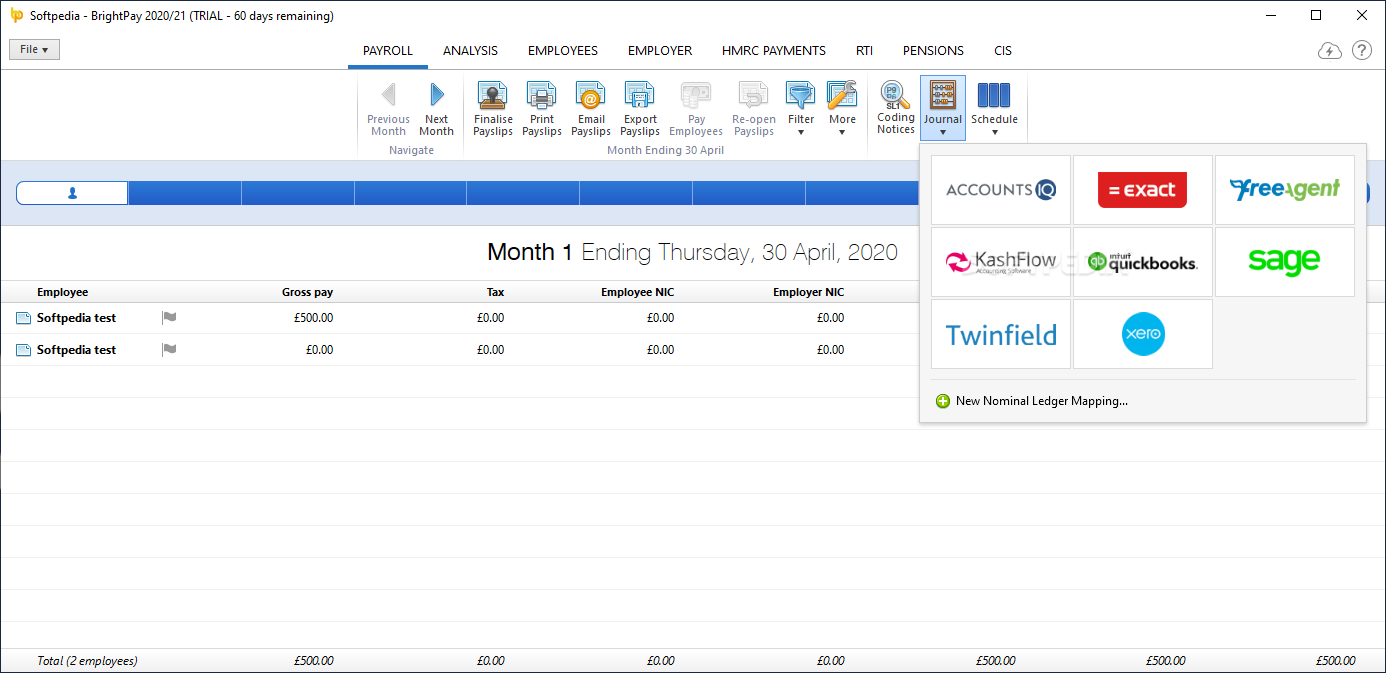Choose Sage journal format
This screenshot has height=673, width=1386.
pos(1285,262)
